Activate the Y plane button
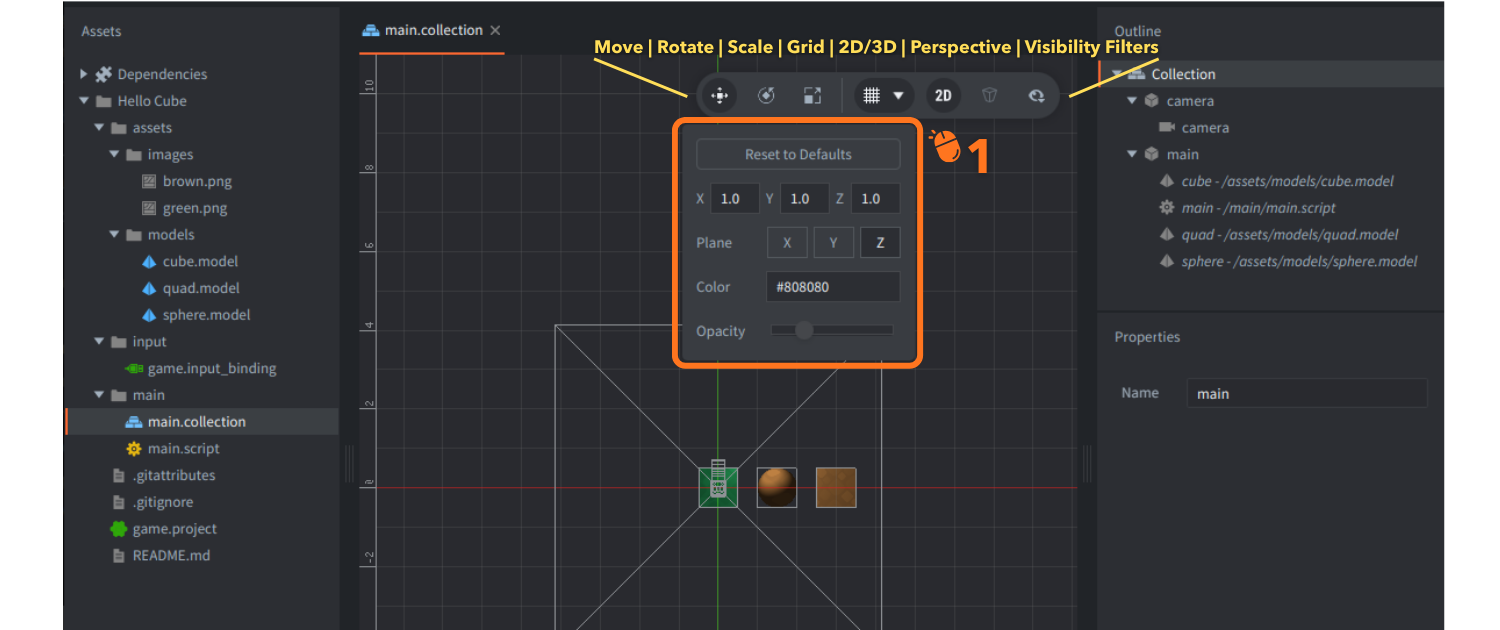This screenshot has width=1500, height=630. [x=834, y=242]
